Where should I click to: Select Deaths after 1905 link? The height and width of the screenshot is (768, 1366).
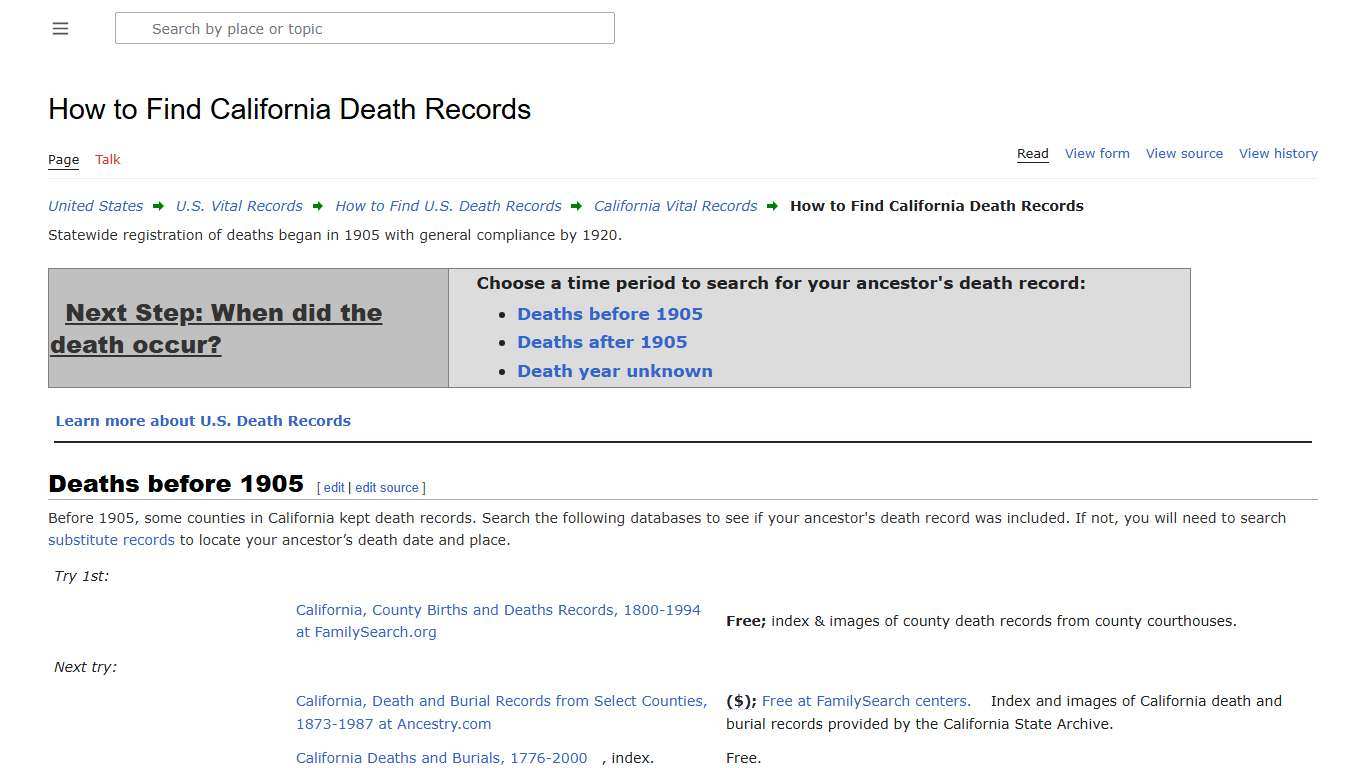click(x=602, y=341)
